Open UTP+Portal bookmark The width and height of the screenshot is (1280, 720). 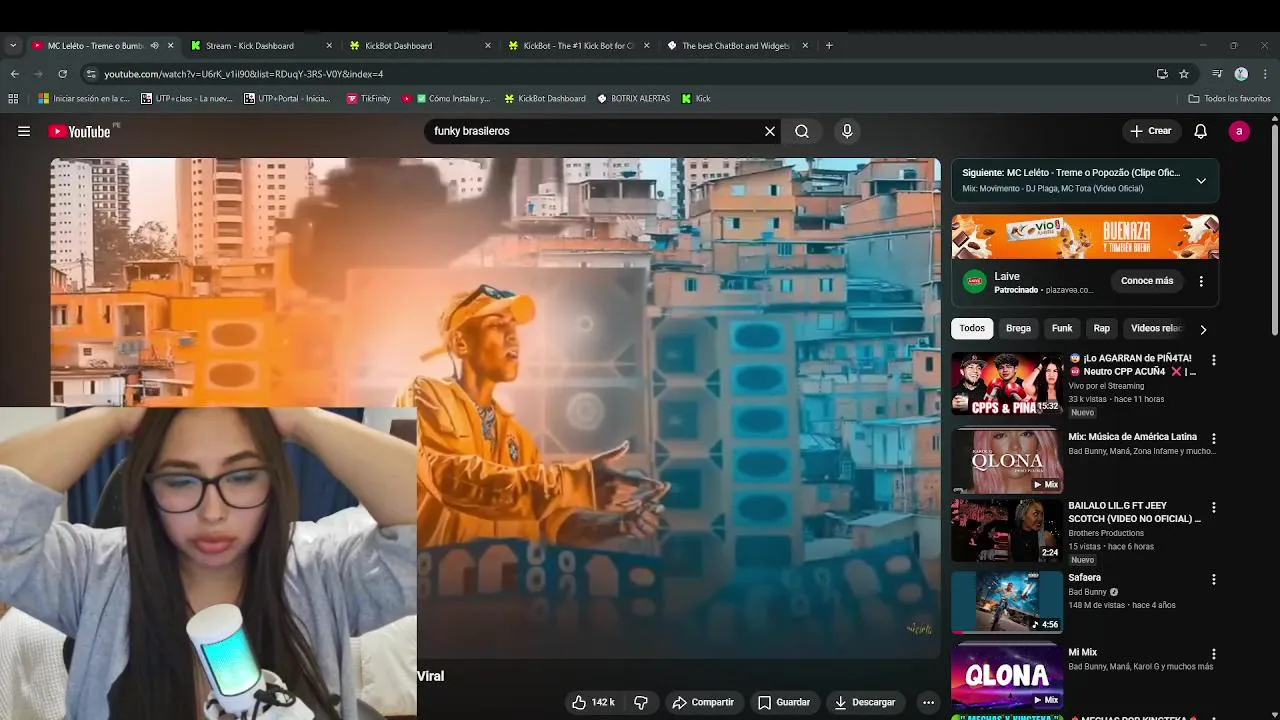point(287,98)
